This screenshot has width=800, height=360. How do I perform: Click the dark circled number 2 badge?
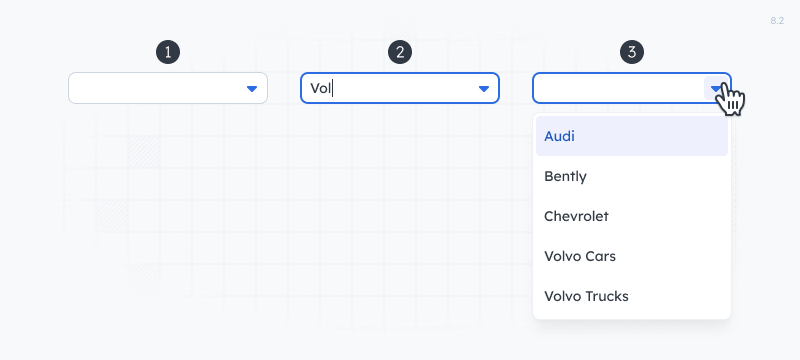(400, 52)
